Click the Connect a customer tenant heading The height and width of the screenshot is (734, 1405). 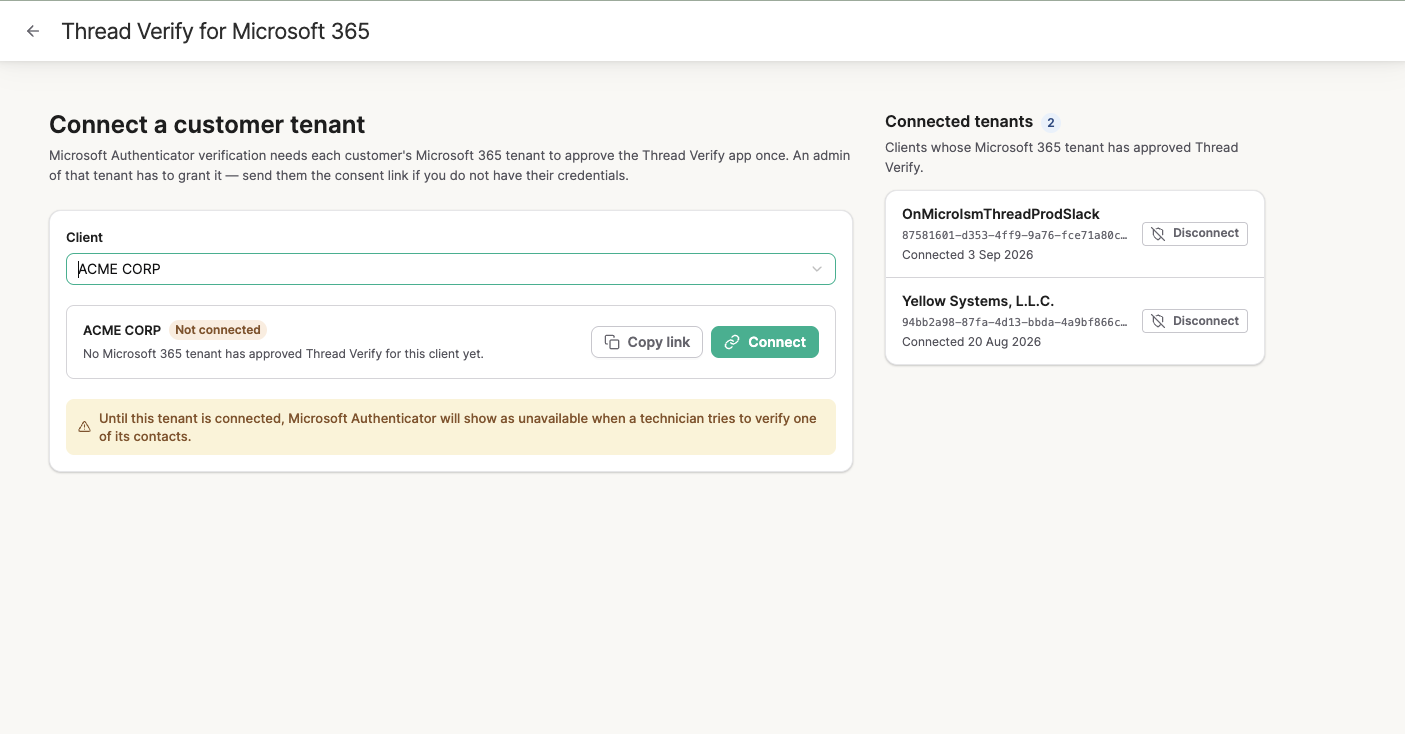(207, 125)
